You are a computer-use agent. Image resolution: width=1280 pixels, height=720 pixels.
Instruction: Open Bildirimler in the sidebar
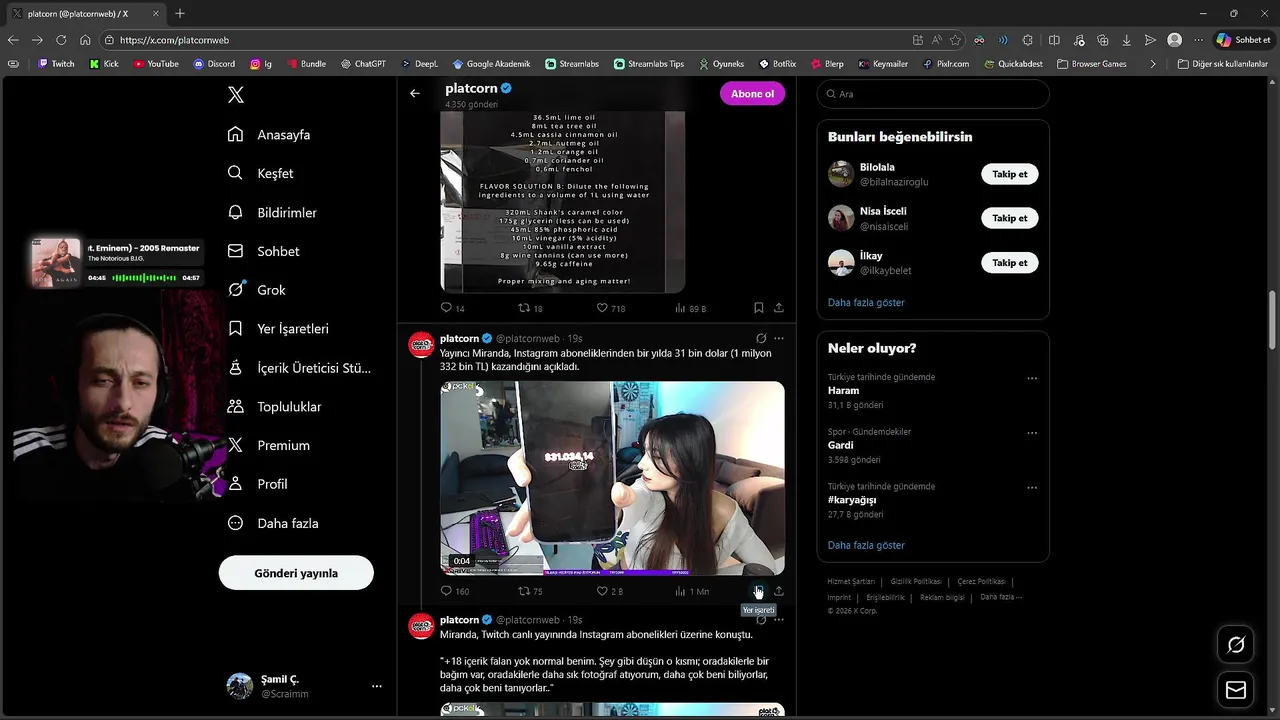coord(272,213)
